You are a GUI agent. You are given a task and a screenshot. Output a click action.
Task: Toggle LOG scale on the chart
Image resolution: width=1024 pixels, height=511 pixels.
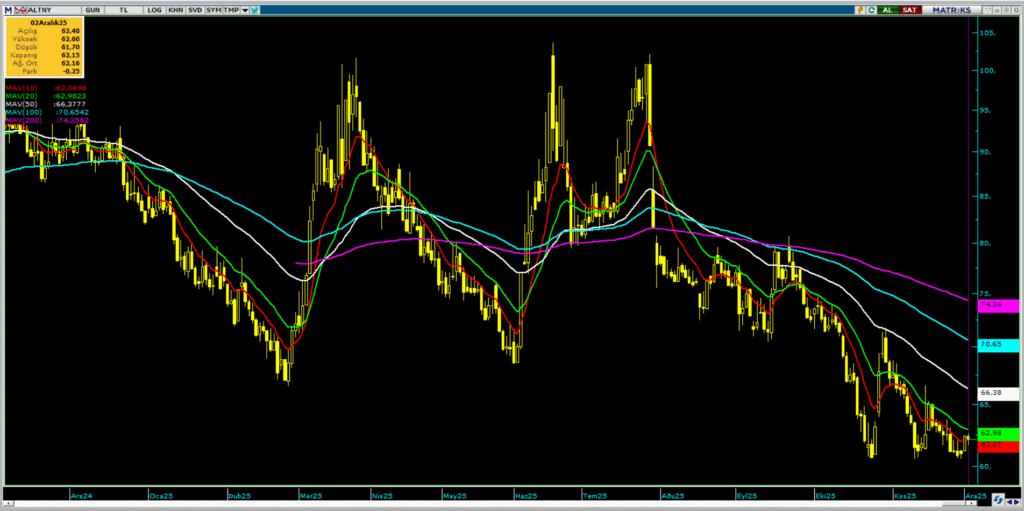pos(153,9)
